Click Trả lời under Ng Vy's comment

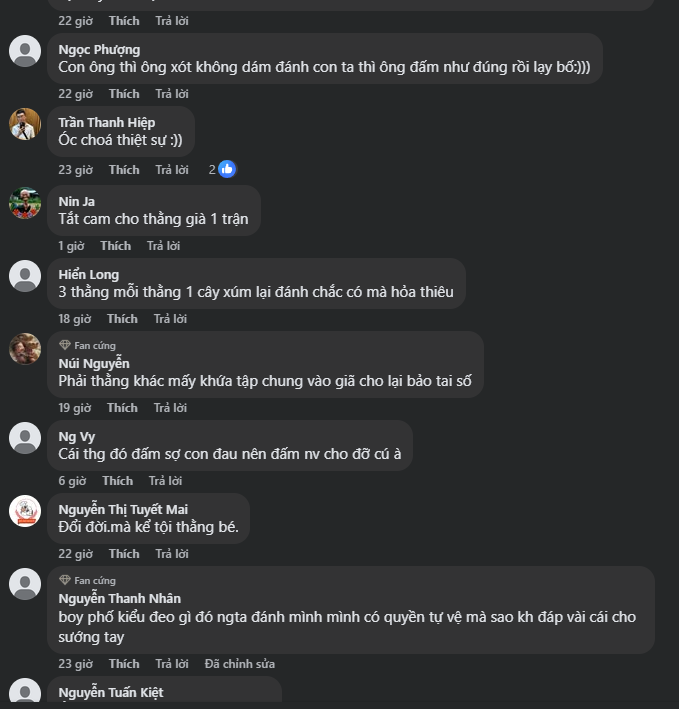pos(165,481)
